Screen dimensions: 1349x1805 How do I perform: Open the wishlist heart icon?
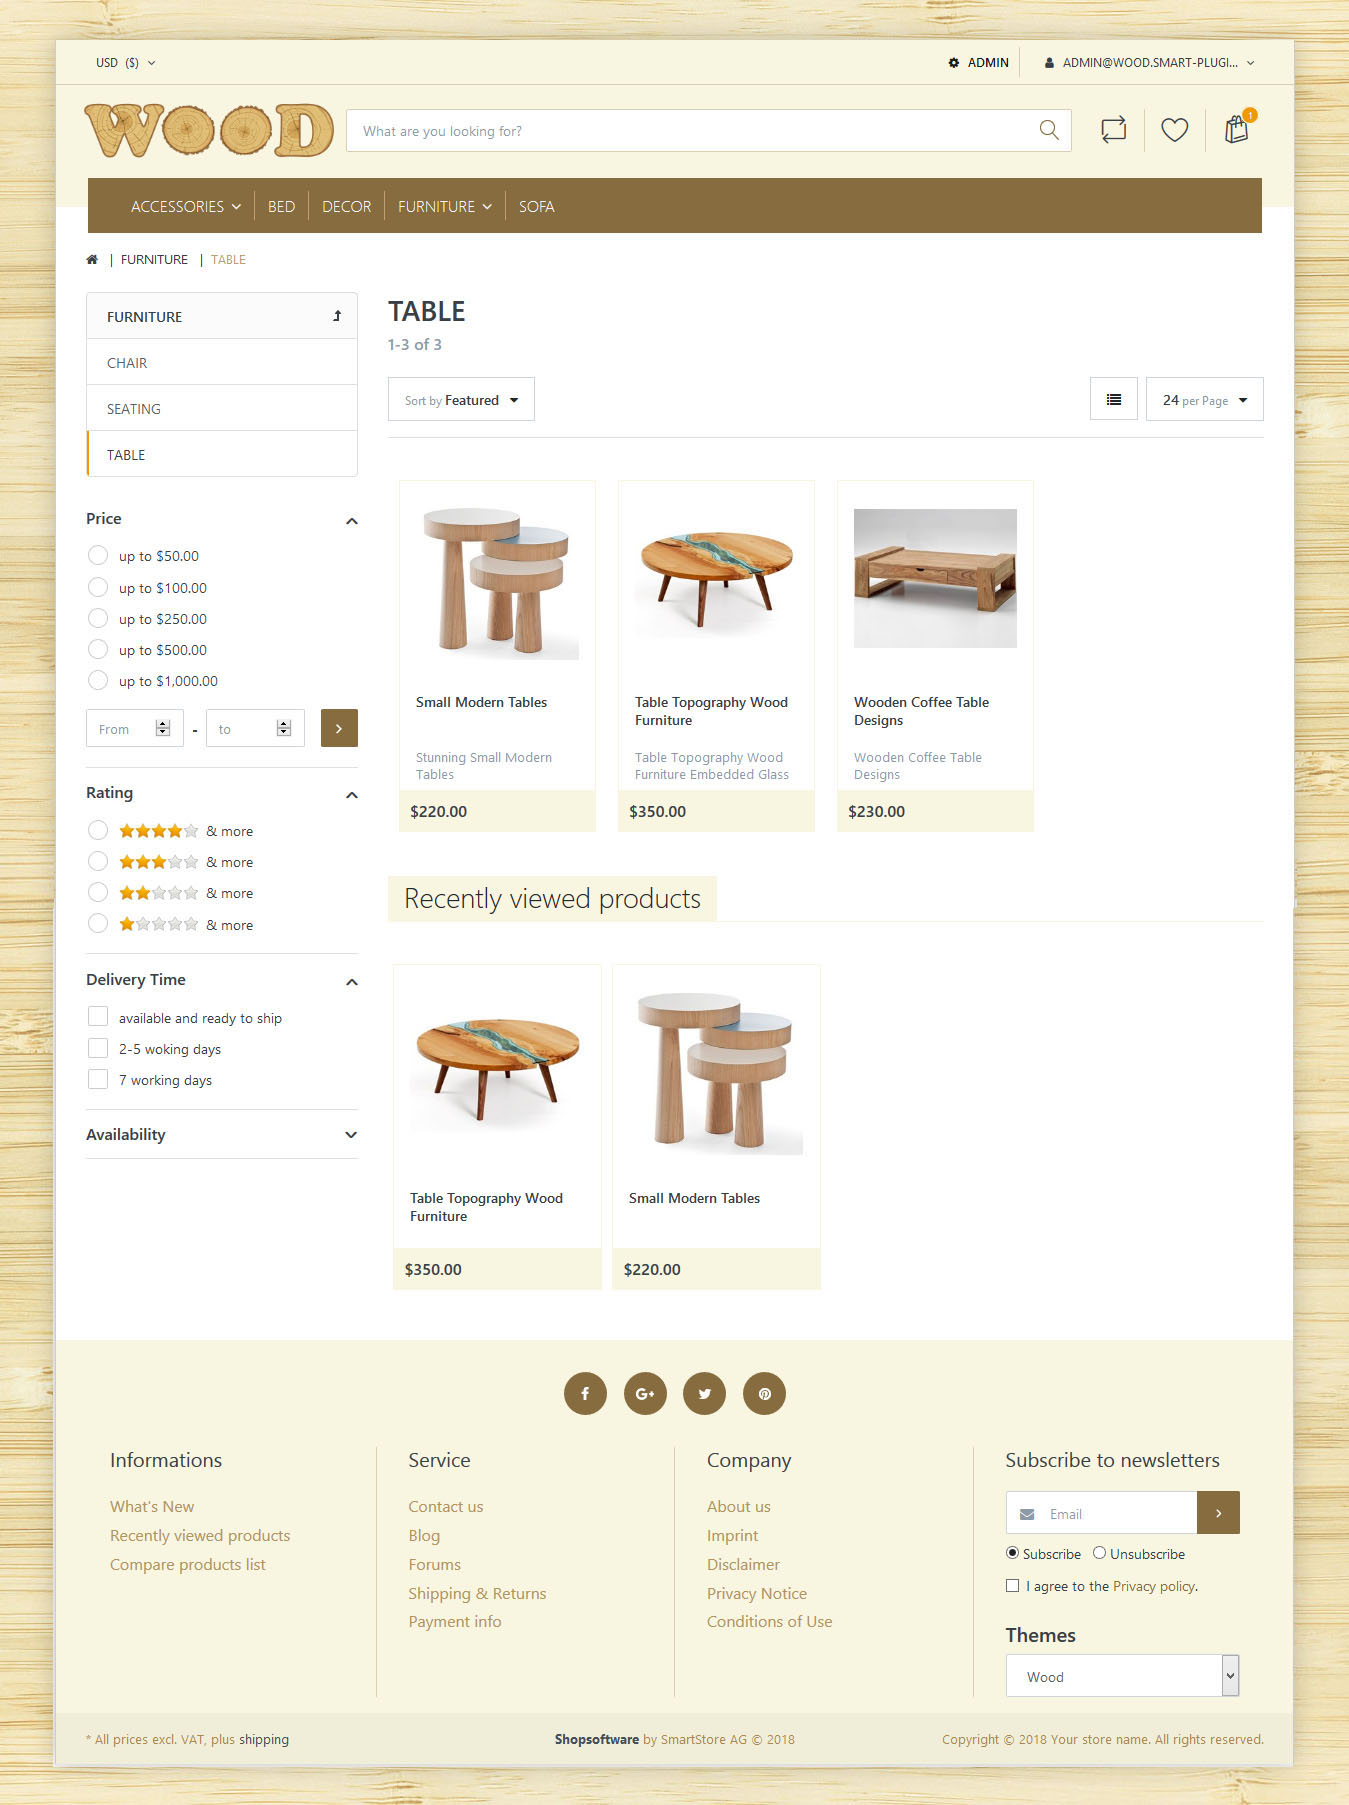1175,130
